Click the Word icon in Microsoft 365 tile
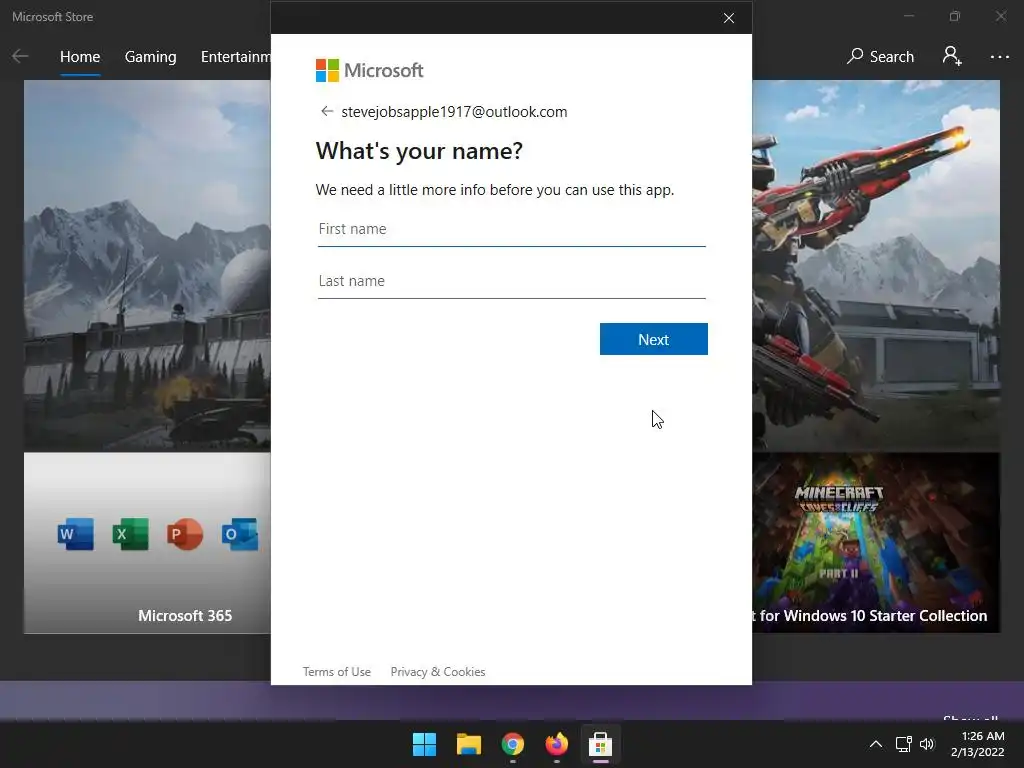 (76, 534)
